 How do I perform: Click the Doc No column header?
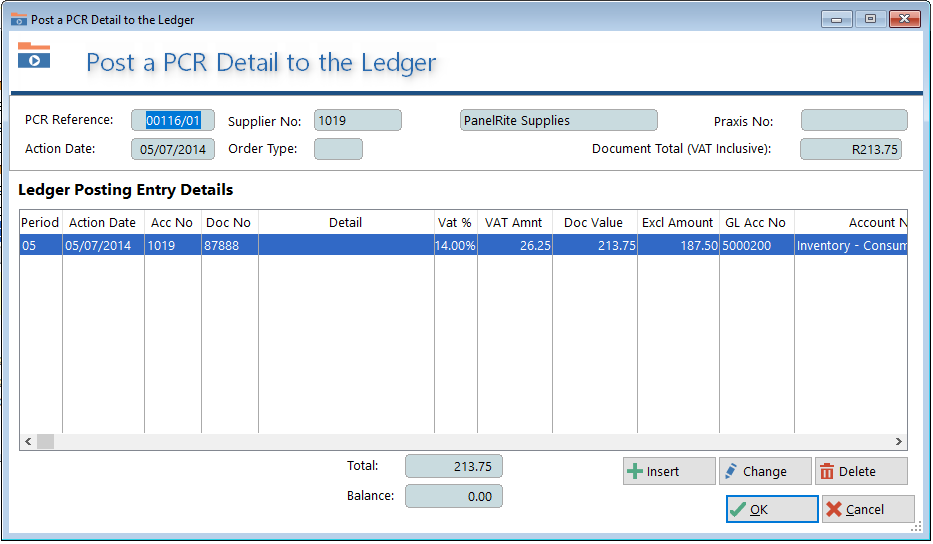click(229, 223)
